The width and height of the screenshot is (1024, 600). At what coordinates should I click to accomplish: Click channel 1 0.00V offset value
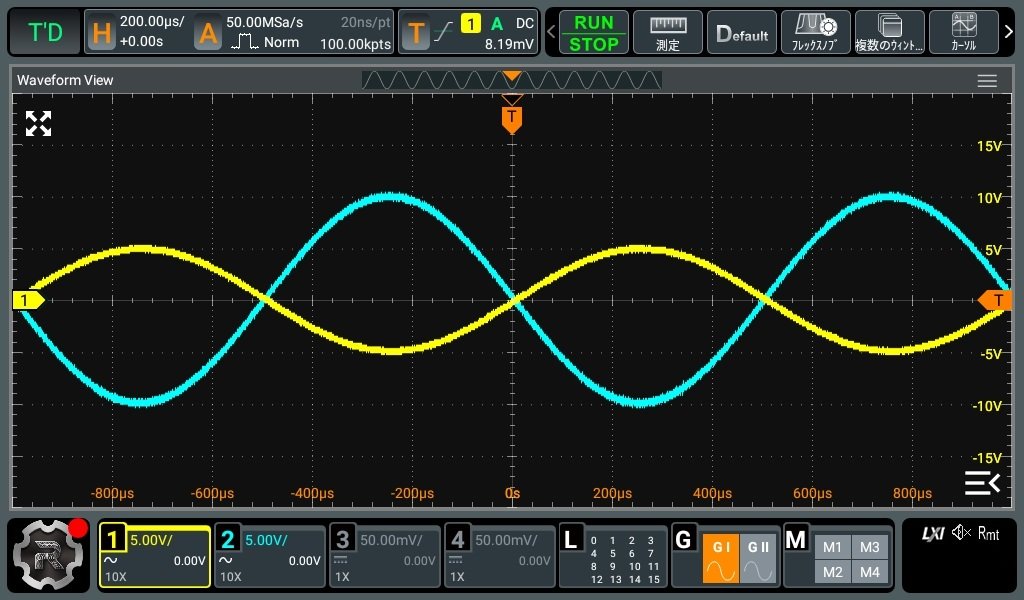tap(189, 561)
